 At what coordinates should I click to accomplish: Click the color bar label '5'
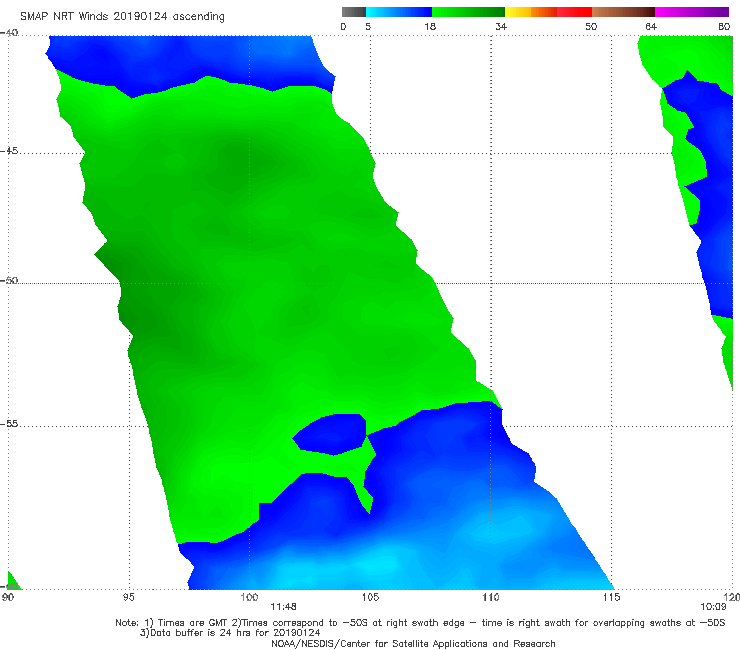point(368,27)
